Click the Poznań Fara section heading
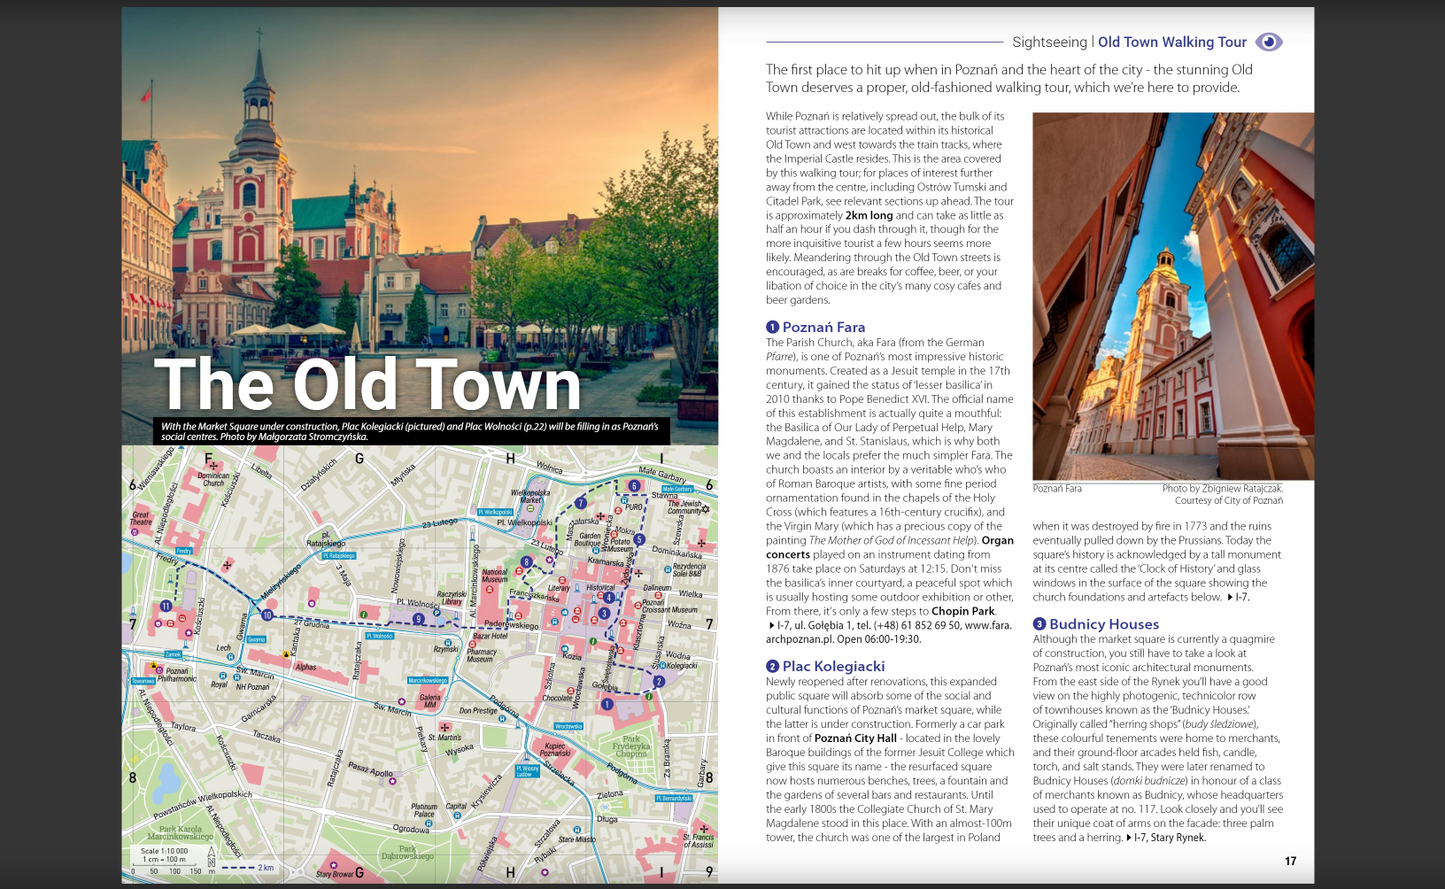Image resolution: width=1445 pixels, height=889 pixels. point(824,327)
